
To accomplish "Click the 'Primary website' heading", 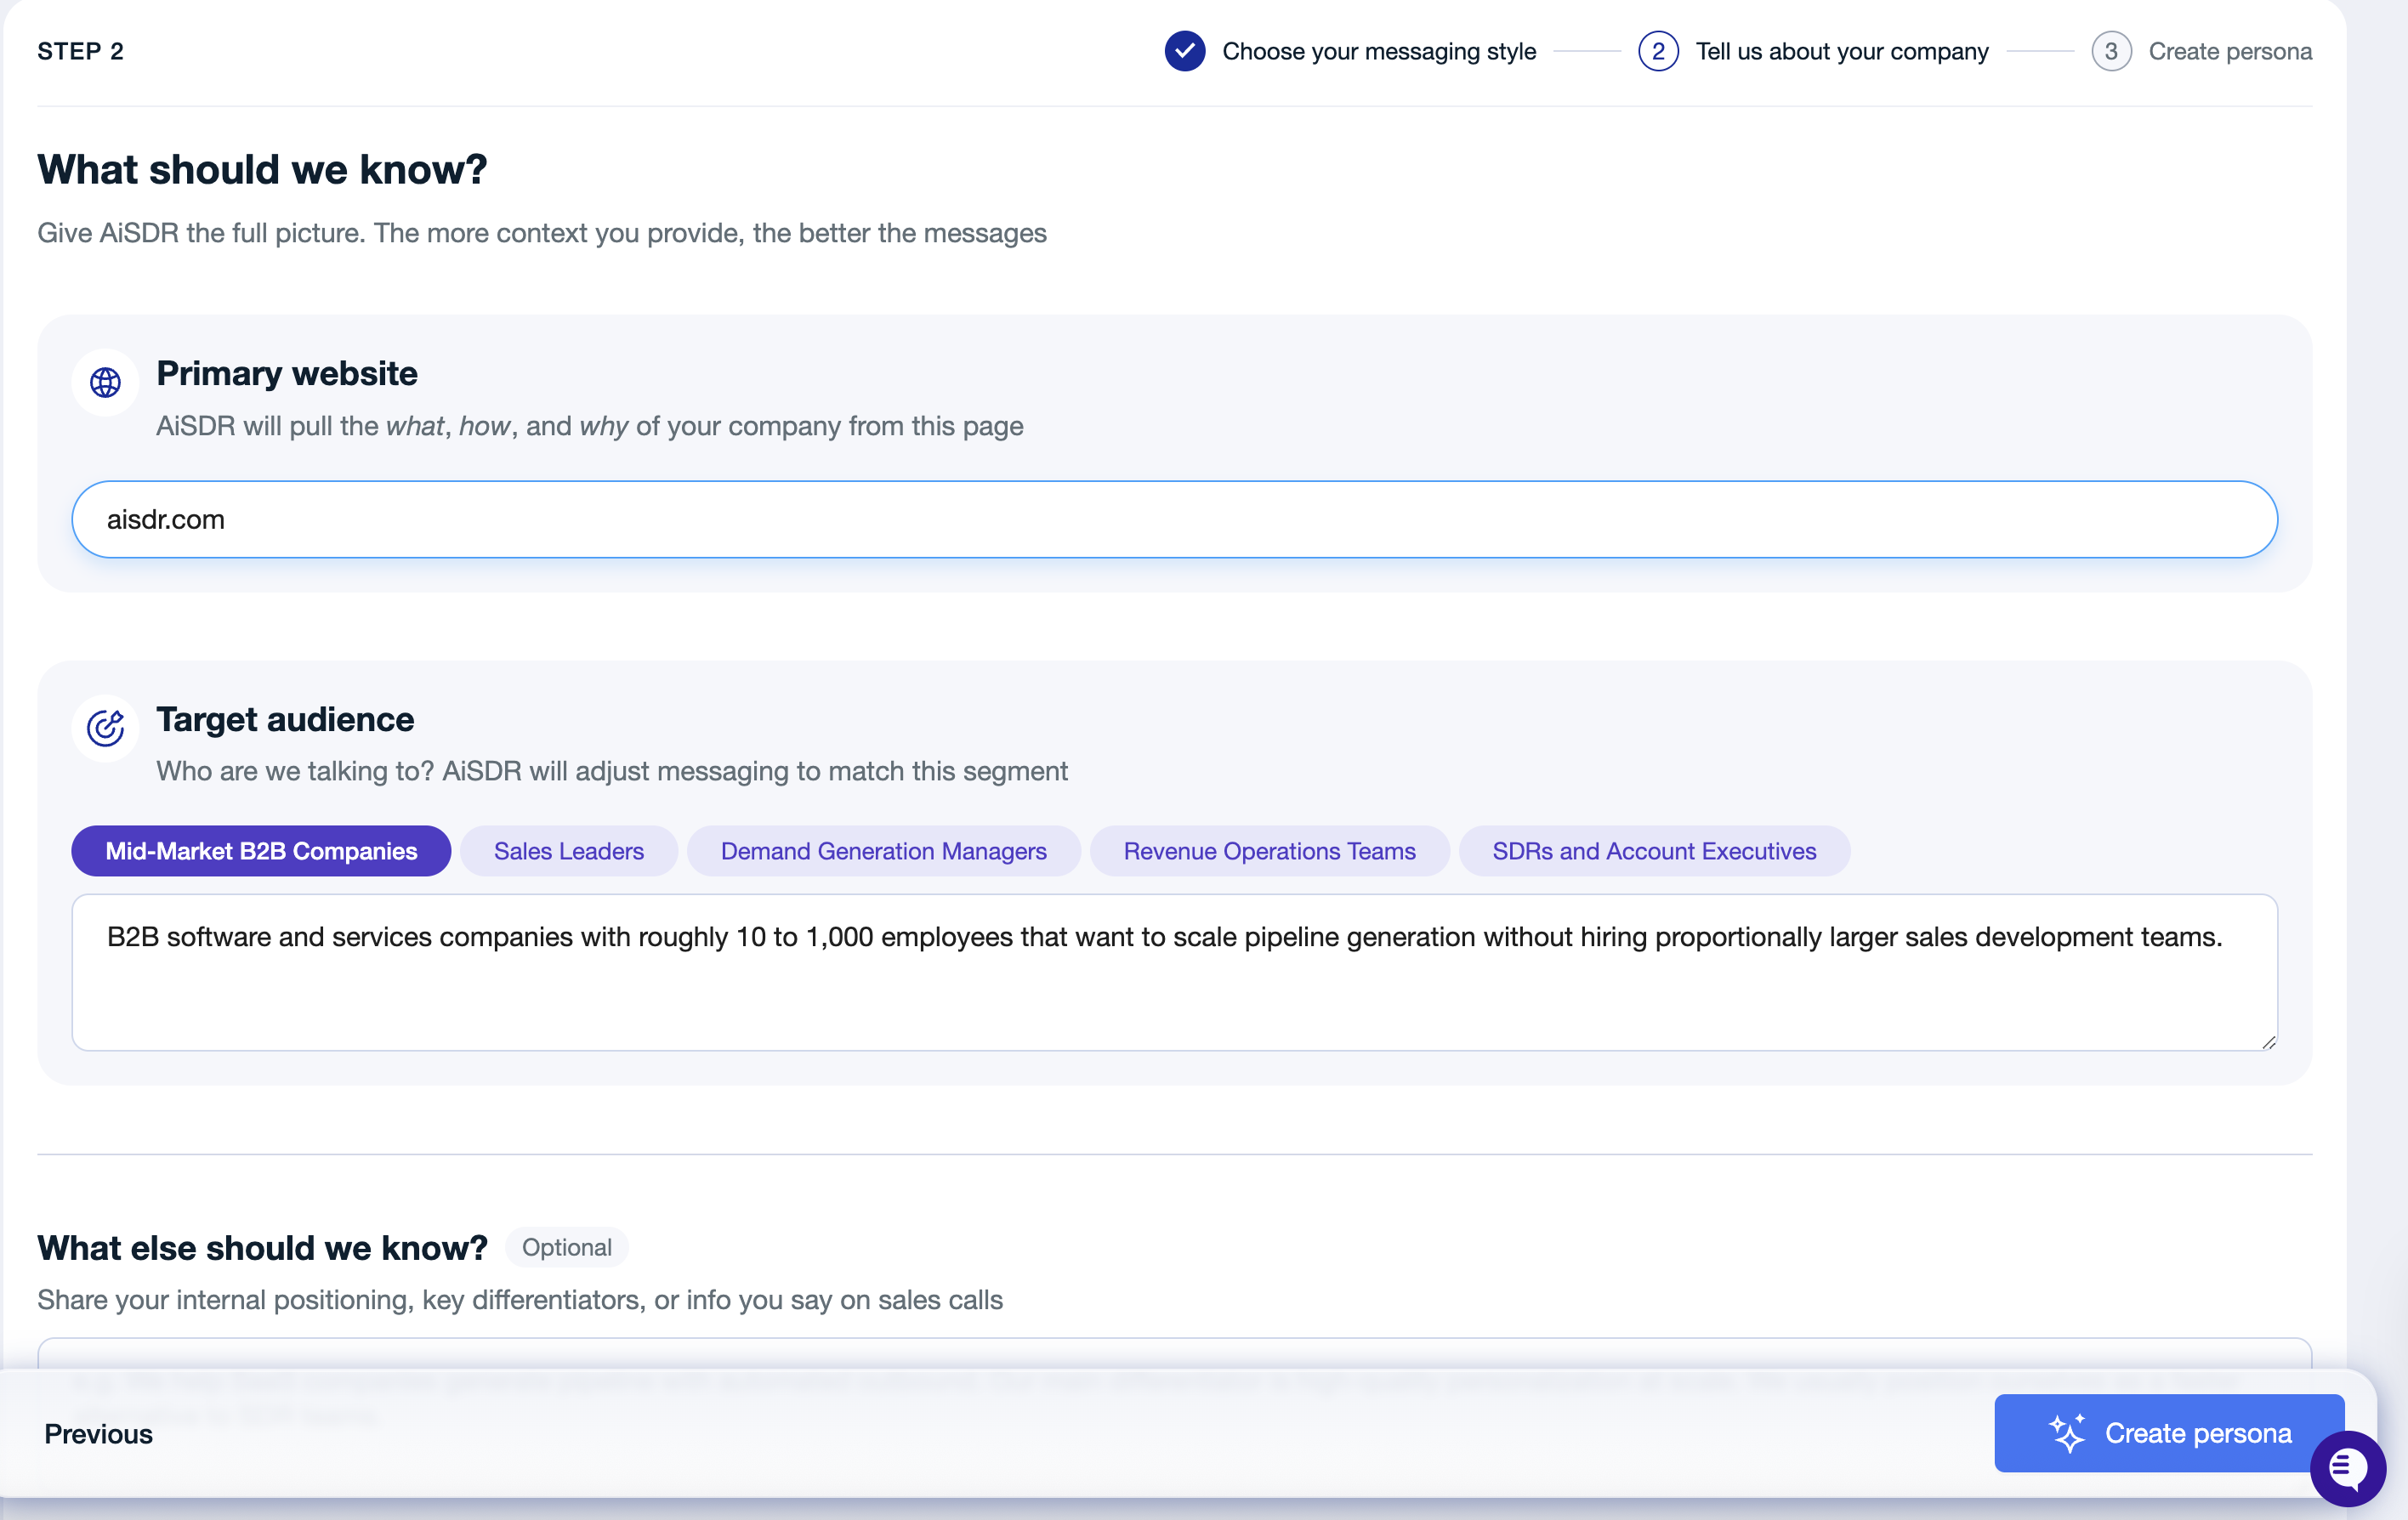I will click(x=287, y=373).
